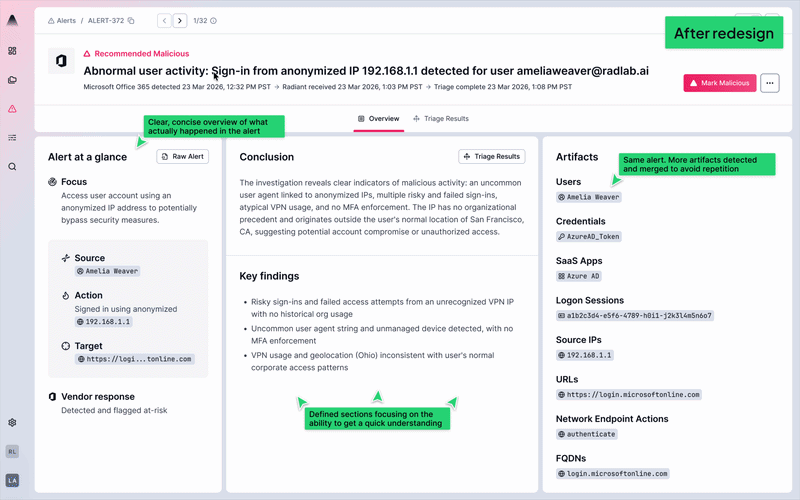Viewport: 800px width, 500px height.
Task: Click the Triage Results button in Conclusion
Action: (x=492, y=157)
